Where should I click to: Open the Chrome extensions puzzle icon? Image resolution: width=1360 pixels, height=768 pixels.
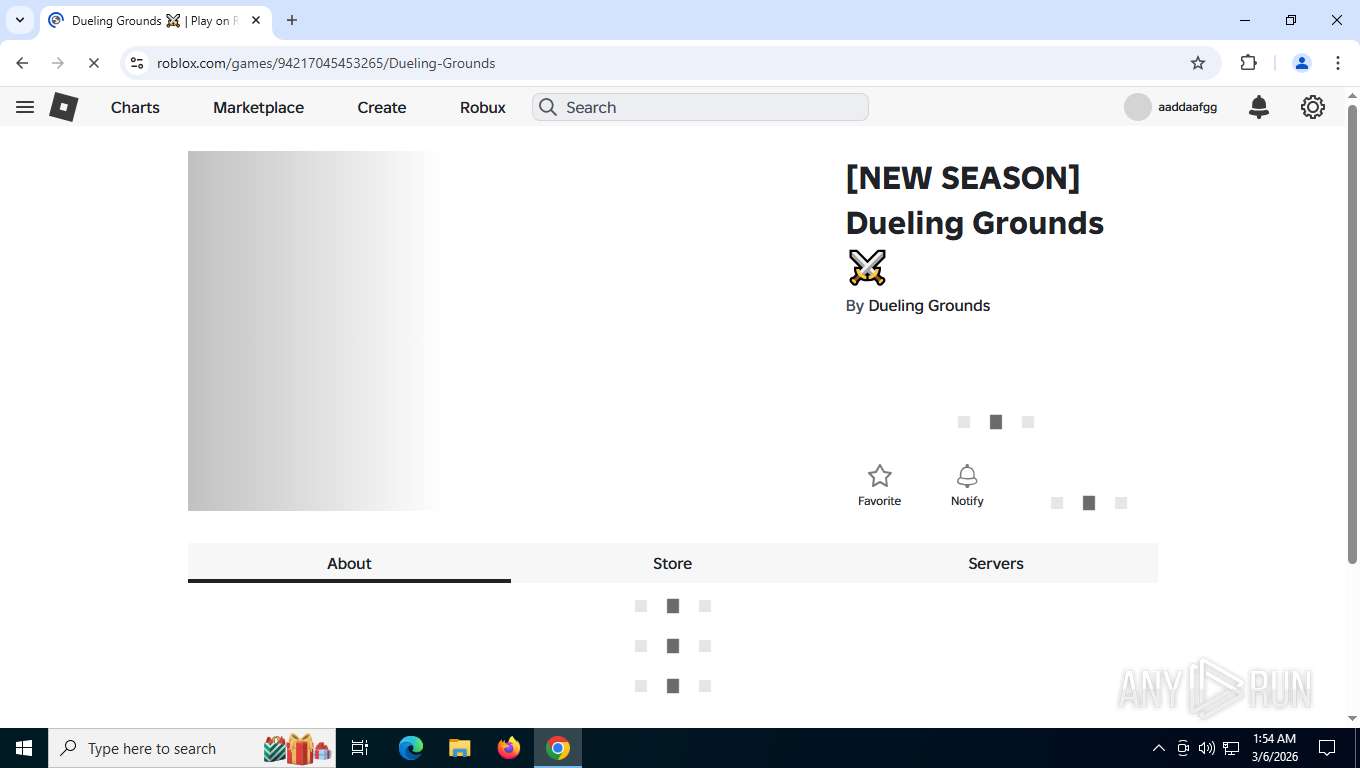click(1248, 63)
